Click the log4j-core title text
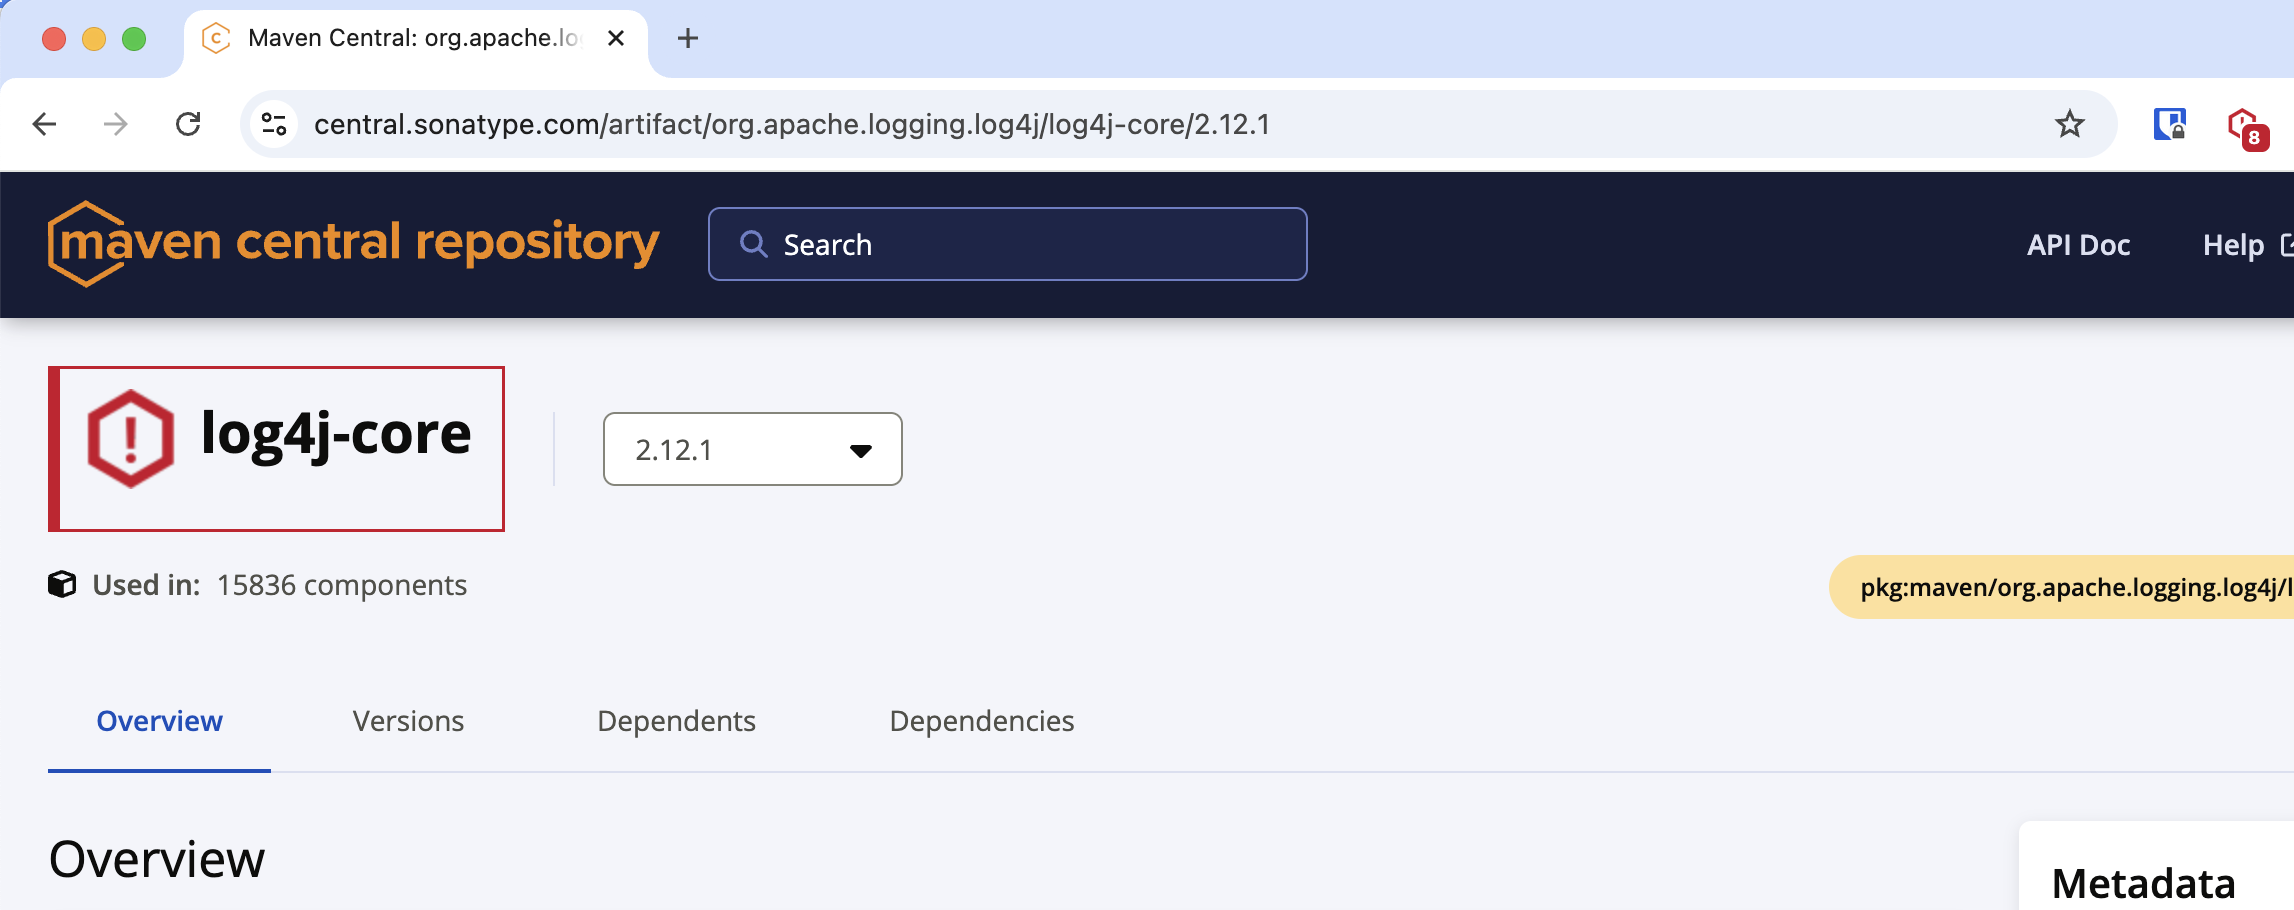Image resolution: width=2294 pixels, height=910 pixels. tap(336, 433)
